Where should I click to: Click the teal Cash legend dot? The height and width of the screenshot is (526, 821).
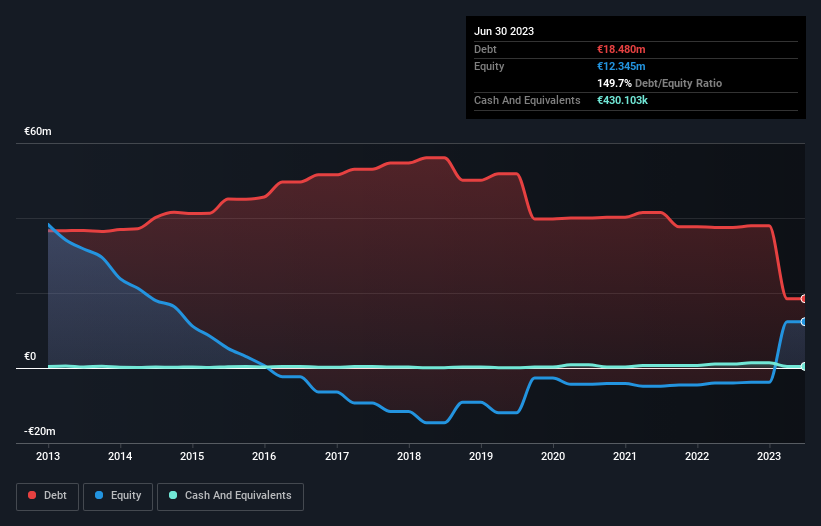point(173,495)
